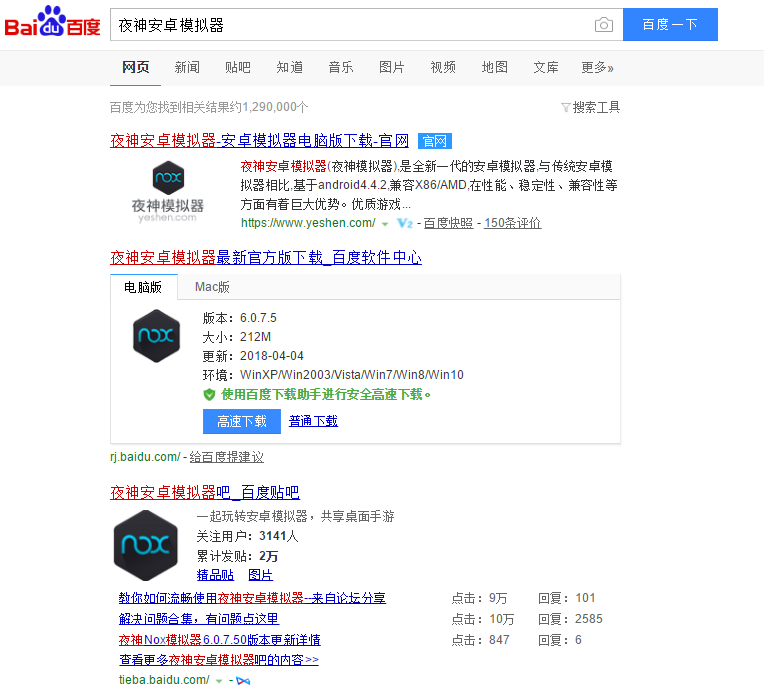Click the version value 6.0.7.5
764x692 pixels.
(x=258, y=318)
